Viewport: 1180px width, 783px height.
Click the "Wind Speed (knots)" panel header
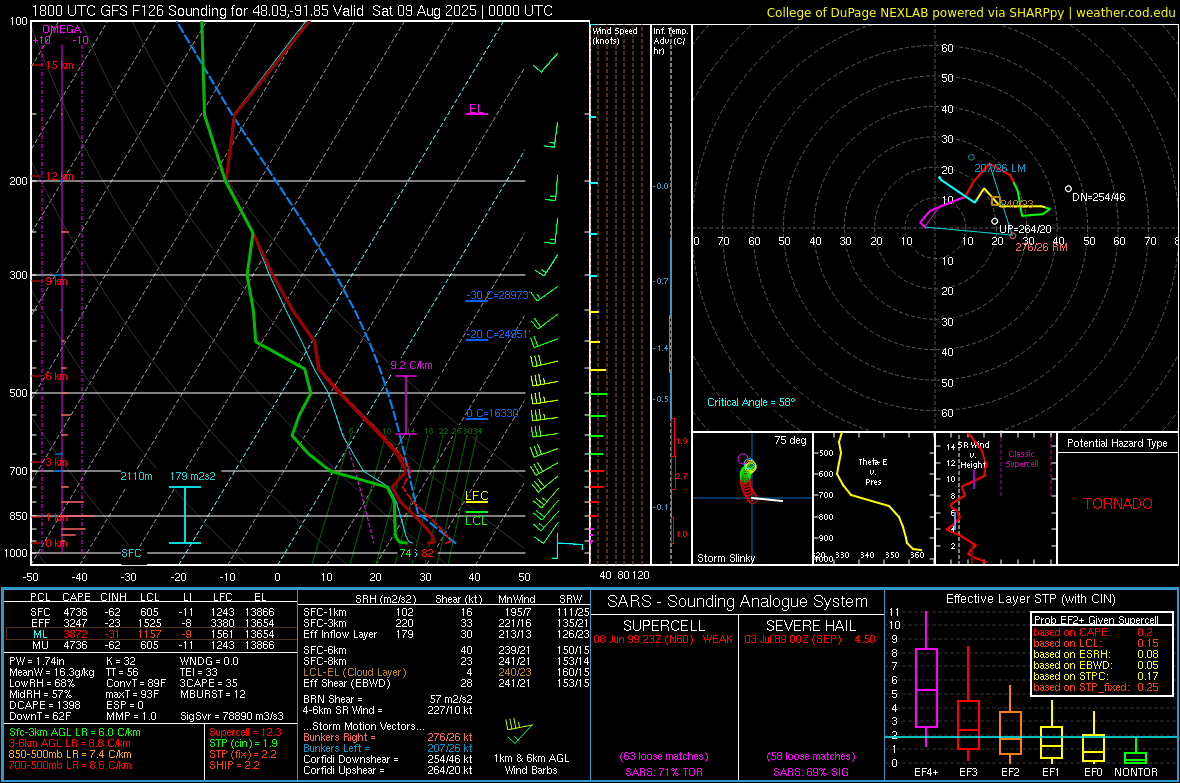coord(615,36)
